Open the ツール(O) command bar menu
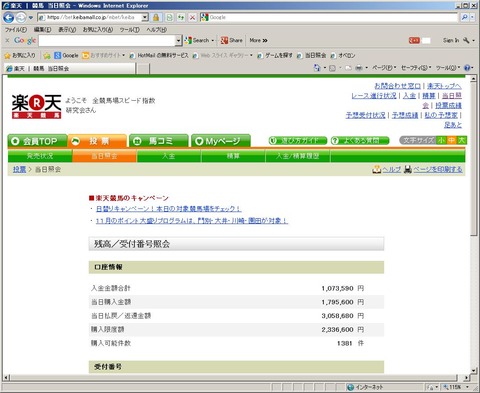This screenshot has height=393, width=480. (448, 68)
